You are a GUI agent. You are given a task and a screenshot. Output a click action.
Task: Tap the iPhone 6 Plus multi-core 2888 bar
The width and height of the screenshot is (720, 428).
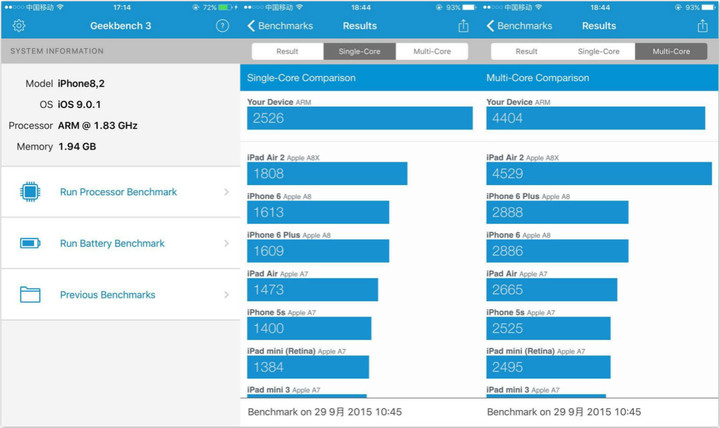pyautogui.click(x=557, y=212)
